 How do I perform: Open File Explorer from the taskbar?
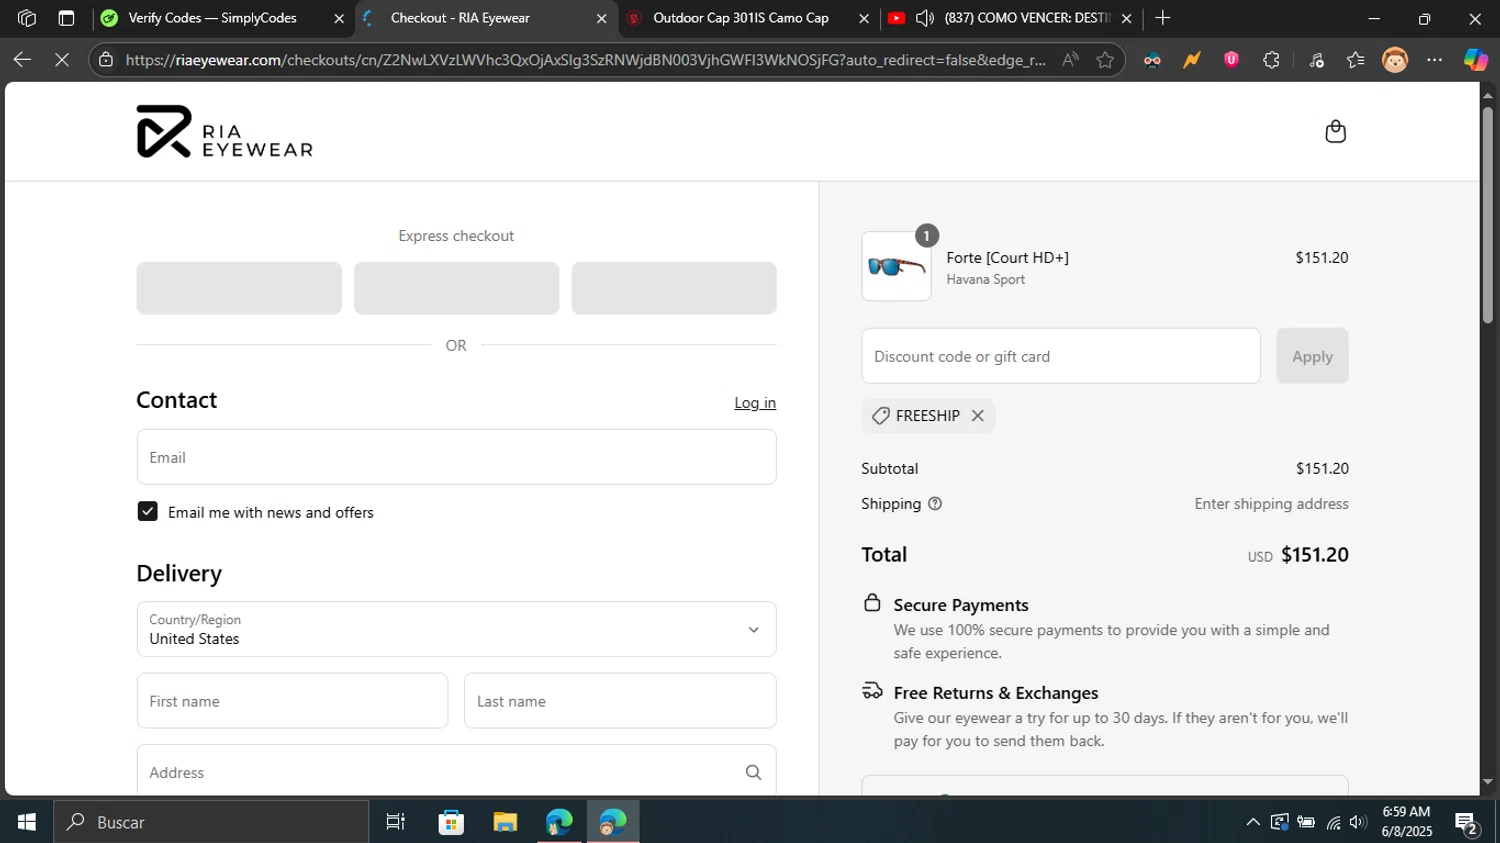click(x=505, y=822)
